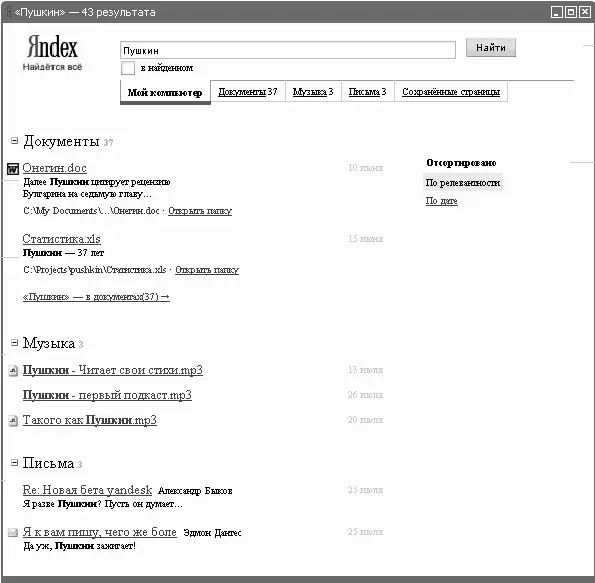This screenshot has height=583, width=595.
Task: Sort results По дате
Action: coord(441,201)
